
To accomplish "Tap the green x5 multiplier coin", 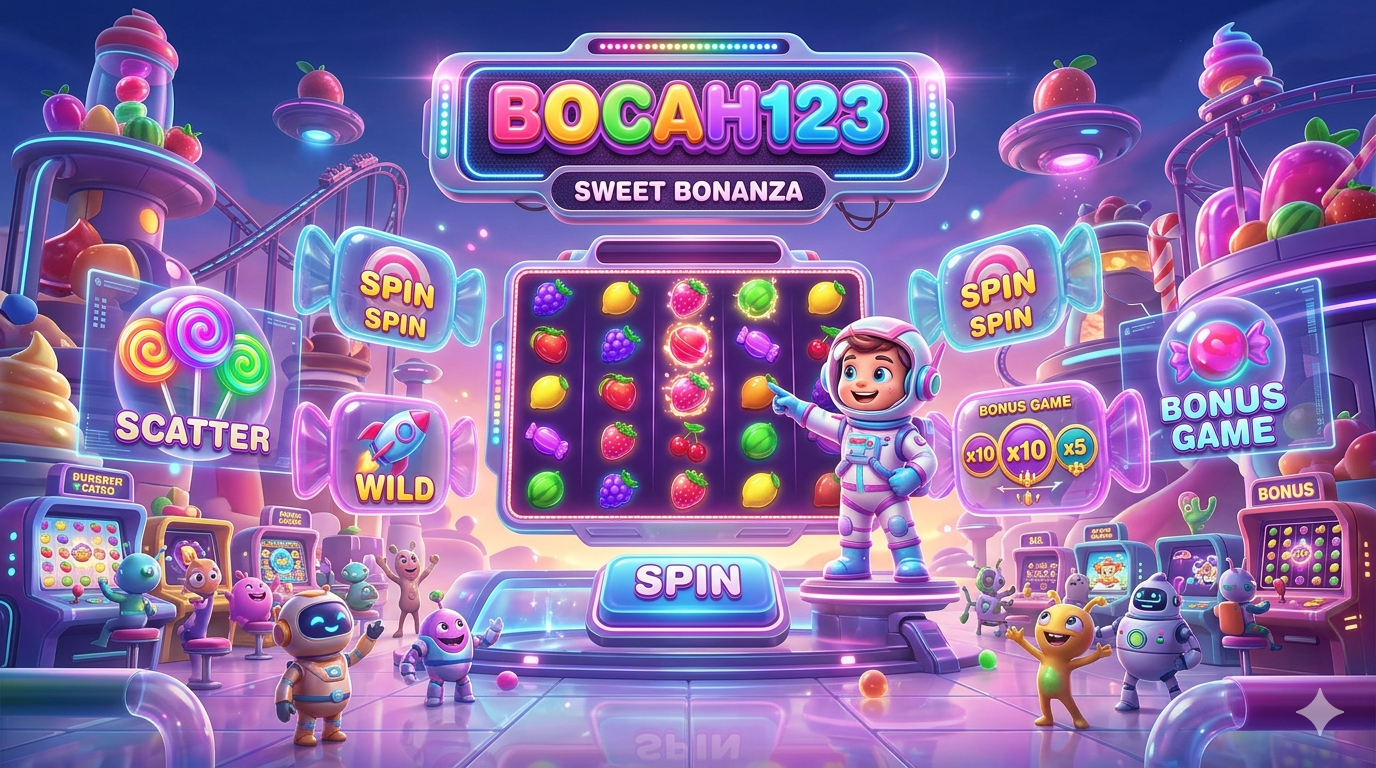I will coord(1076,448).
